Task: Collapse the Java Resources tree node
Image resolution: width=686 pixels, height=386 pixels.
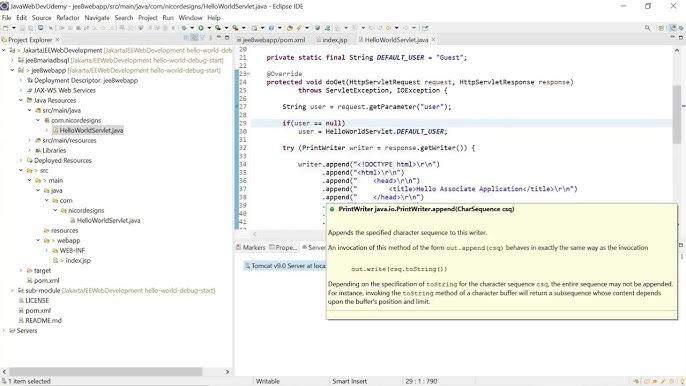Action: [21, 100]
